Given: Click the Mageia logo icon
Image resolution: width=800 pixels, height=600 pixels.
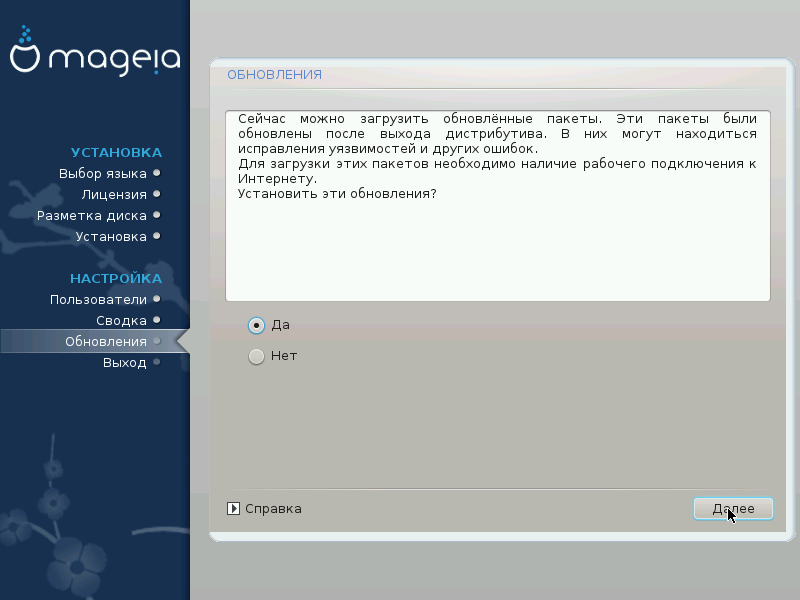Looking at the screenshot, I should coord(24,49).
